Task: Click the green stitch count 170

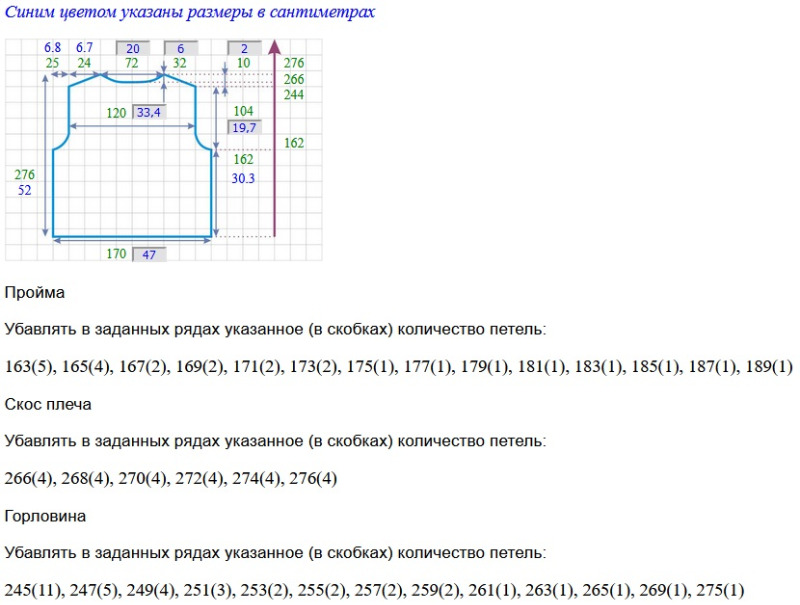Action: pos(117,254)
